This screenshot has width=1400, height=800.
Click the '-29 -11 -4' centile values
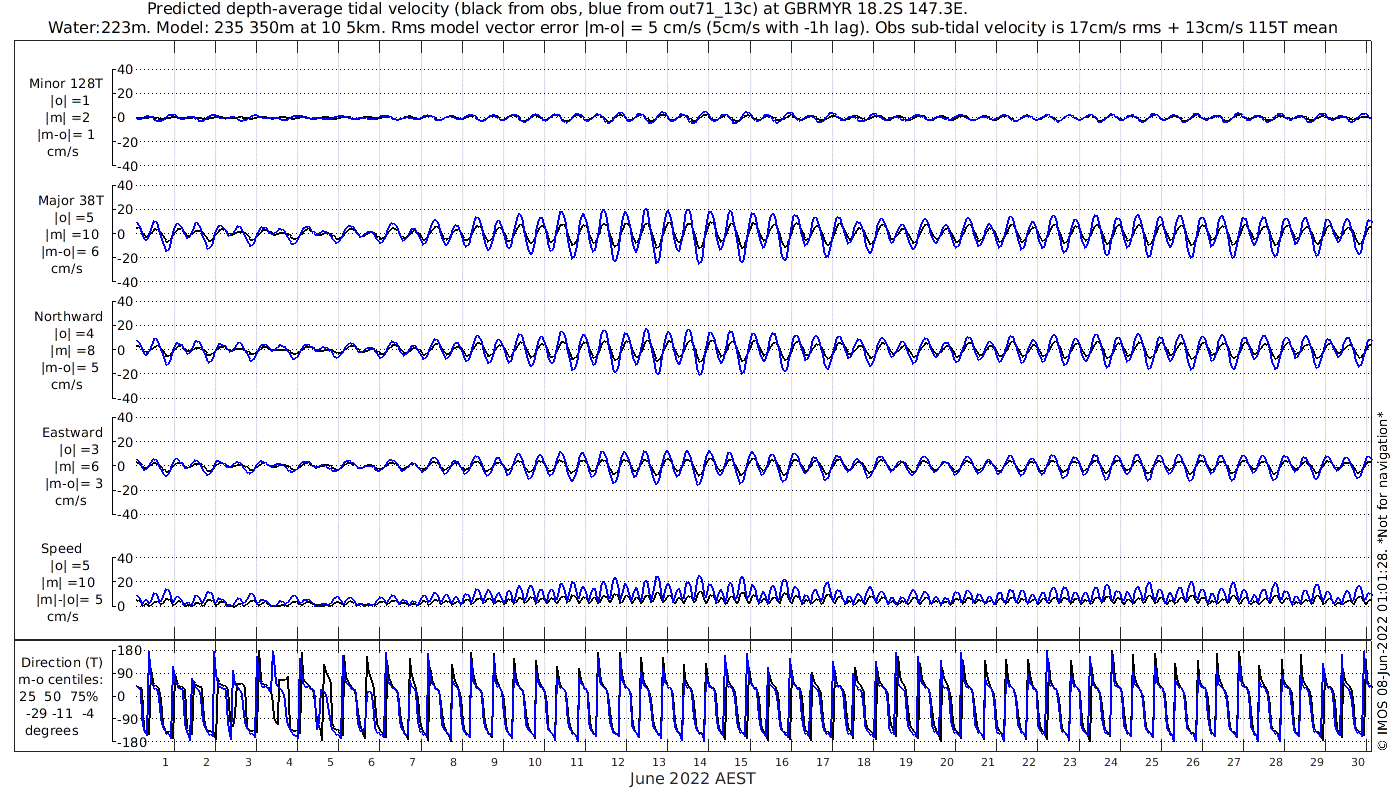click(x=62, y=713)
